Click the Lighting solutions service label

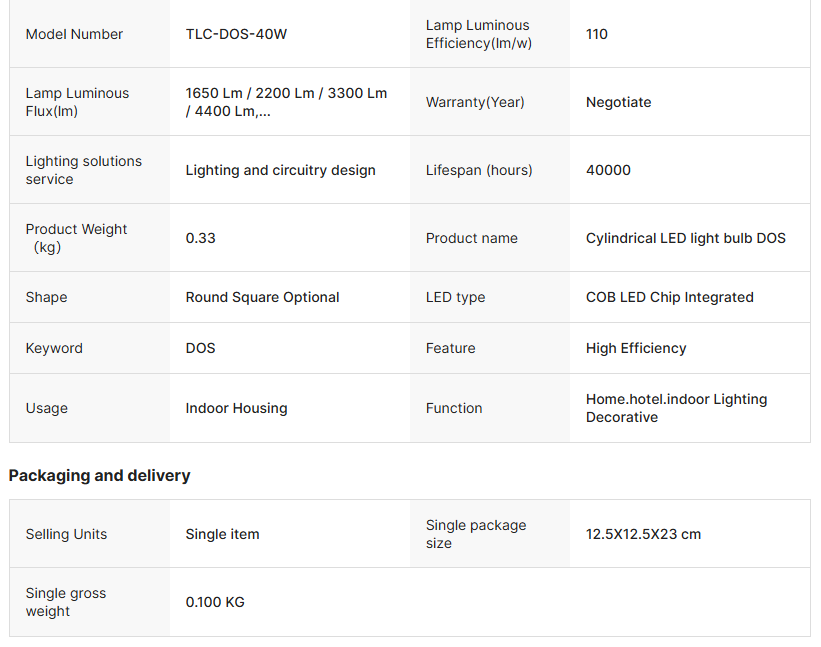[83, 170]
